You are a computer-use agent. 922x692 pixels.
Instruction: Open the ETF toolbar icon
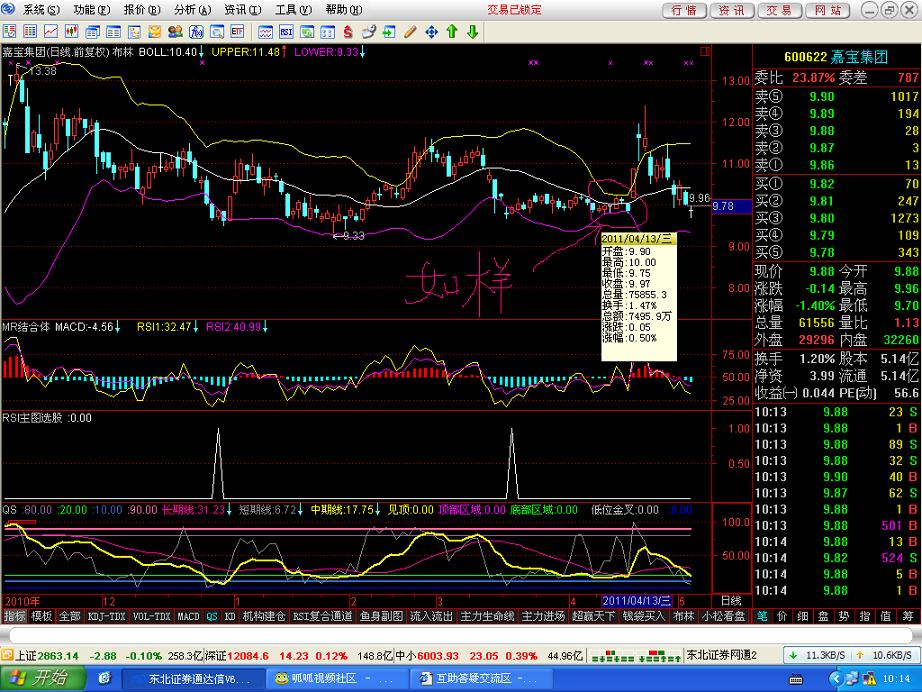pyautogui.click(x=238, y=32)
